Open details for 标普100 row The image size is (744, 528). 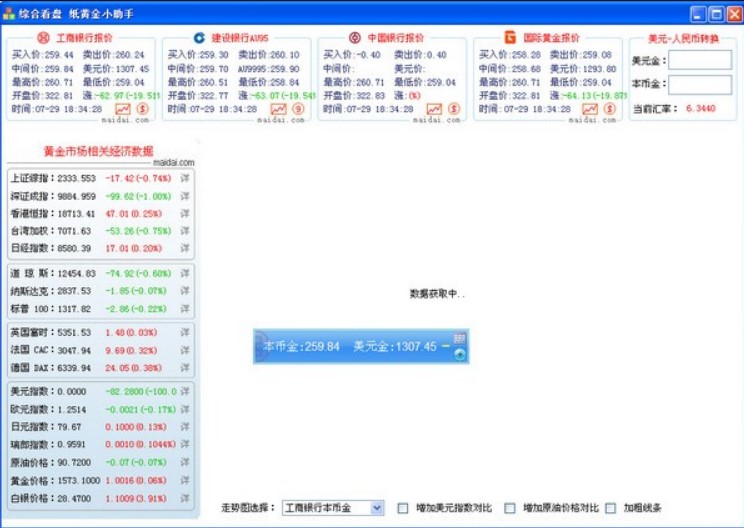pyautogui.click(x=185, y=309)
